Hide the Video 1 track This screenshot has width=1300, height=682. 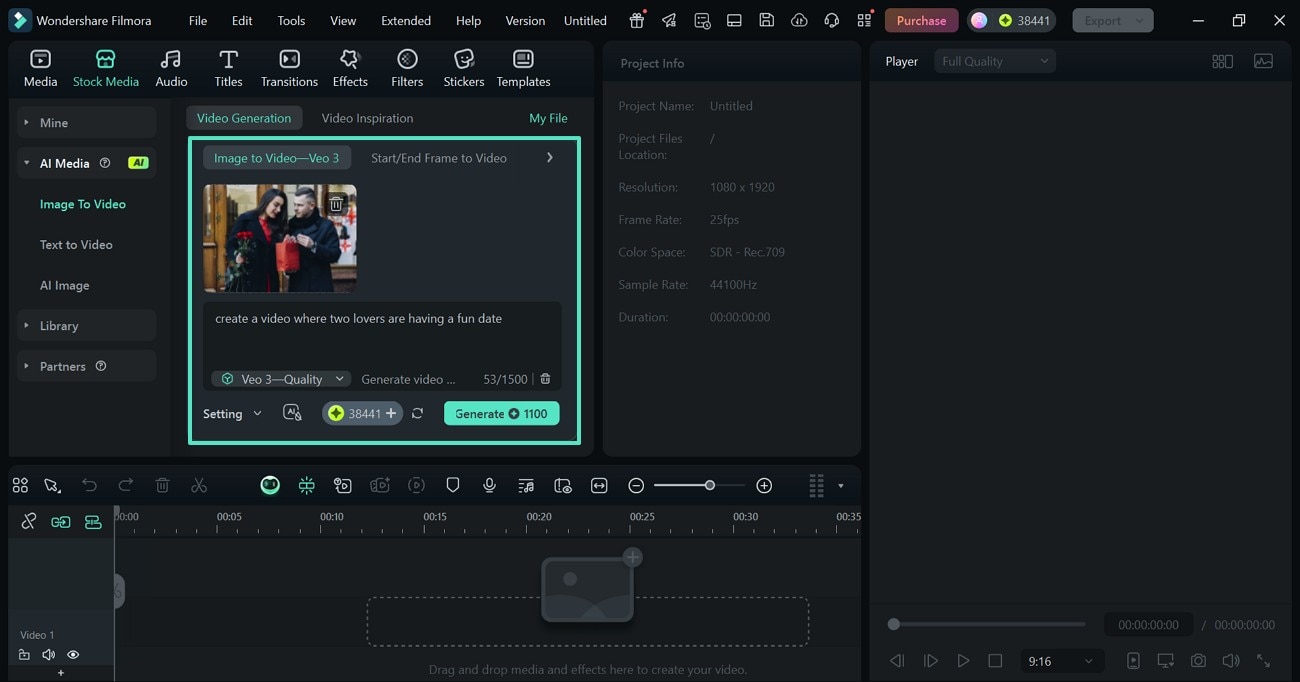pyautogui.click(x=73, y=654)
